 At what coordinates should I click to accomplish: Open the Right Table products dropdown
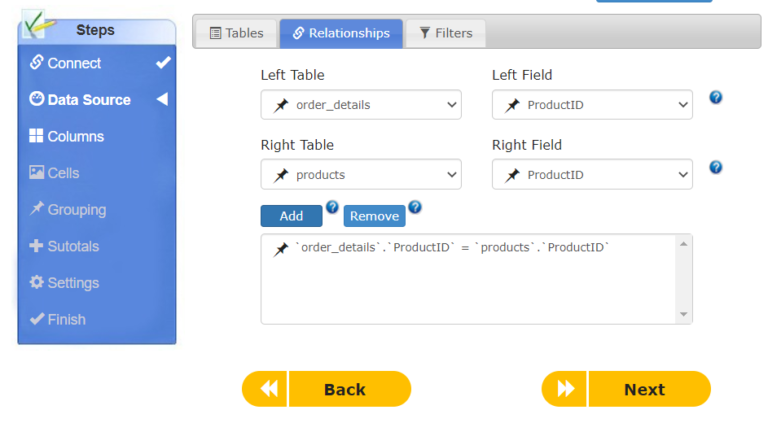tap(361, 174)
